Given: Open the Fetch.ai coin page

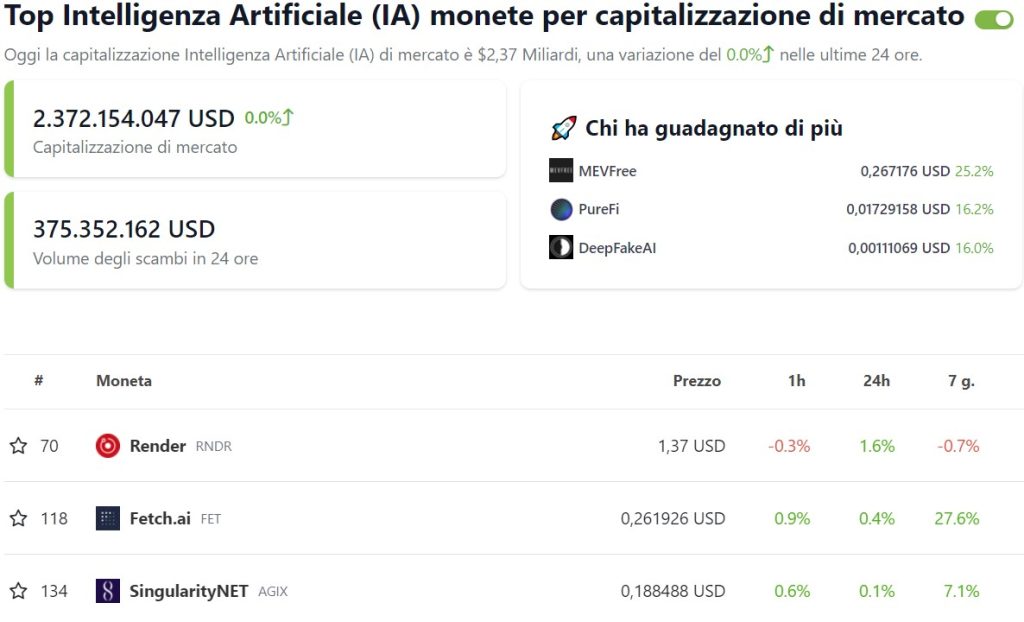Looking at the screenshot, I should click(x=160, y=519).
